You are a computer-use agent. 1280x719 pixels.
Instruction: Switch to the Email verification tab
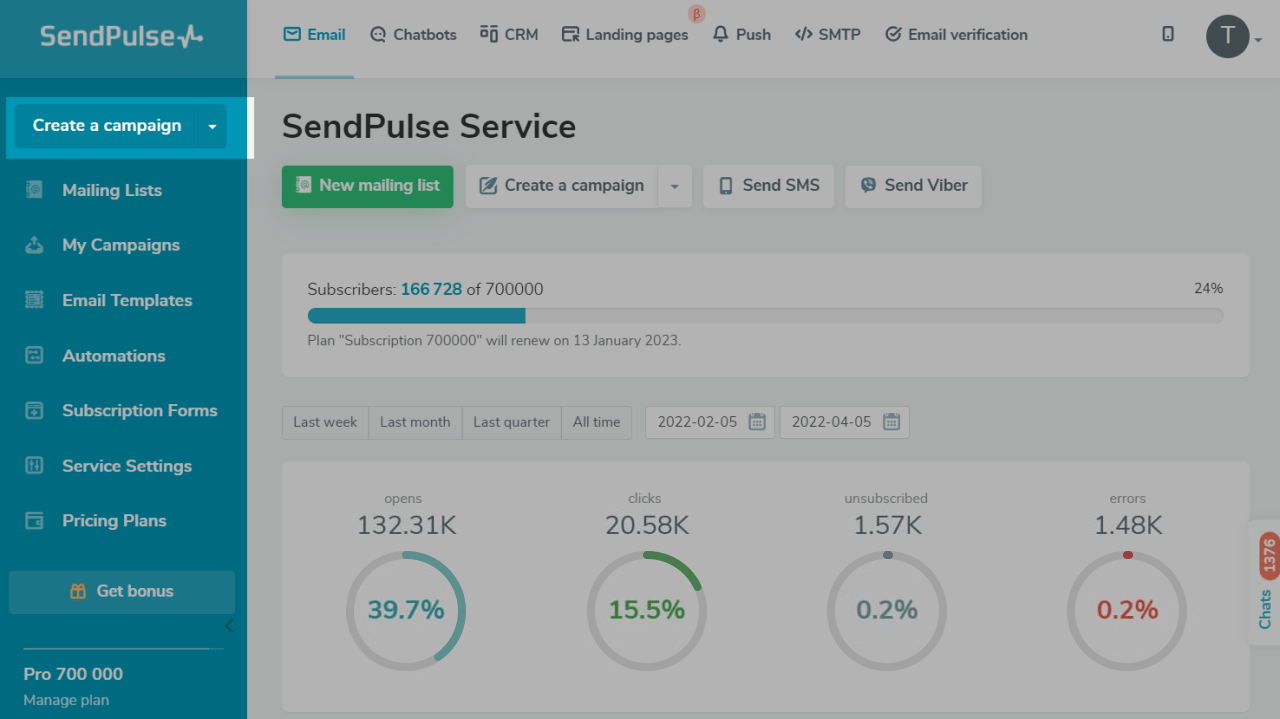956,35
